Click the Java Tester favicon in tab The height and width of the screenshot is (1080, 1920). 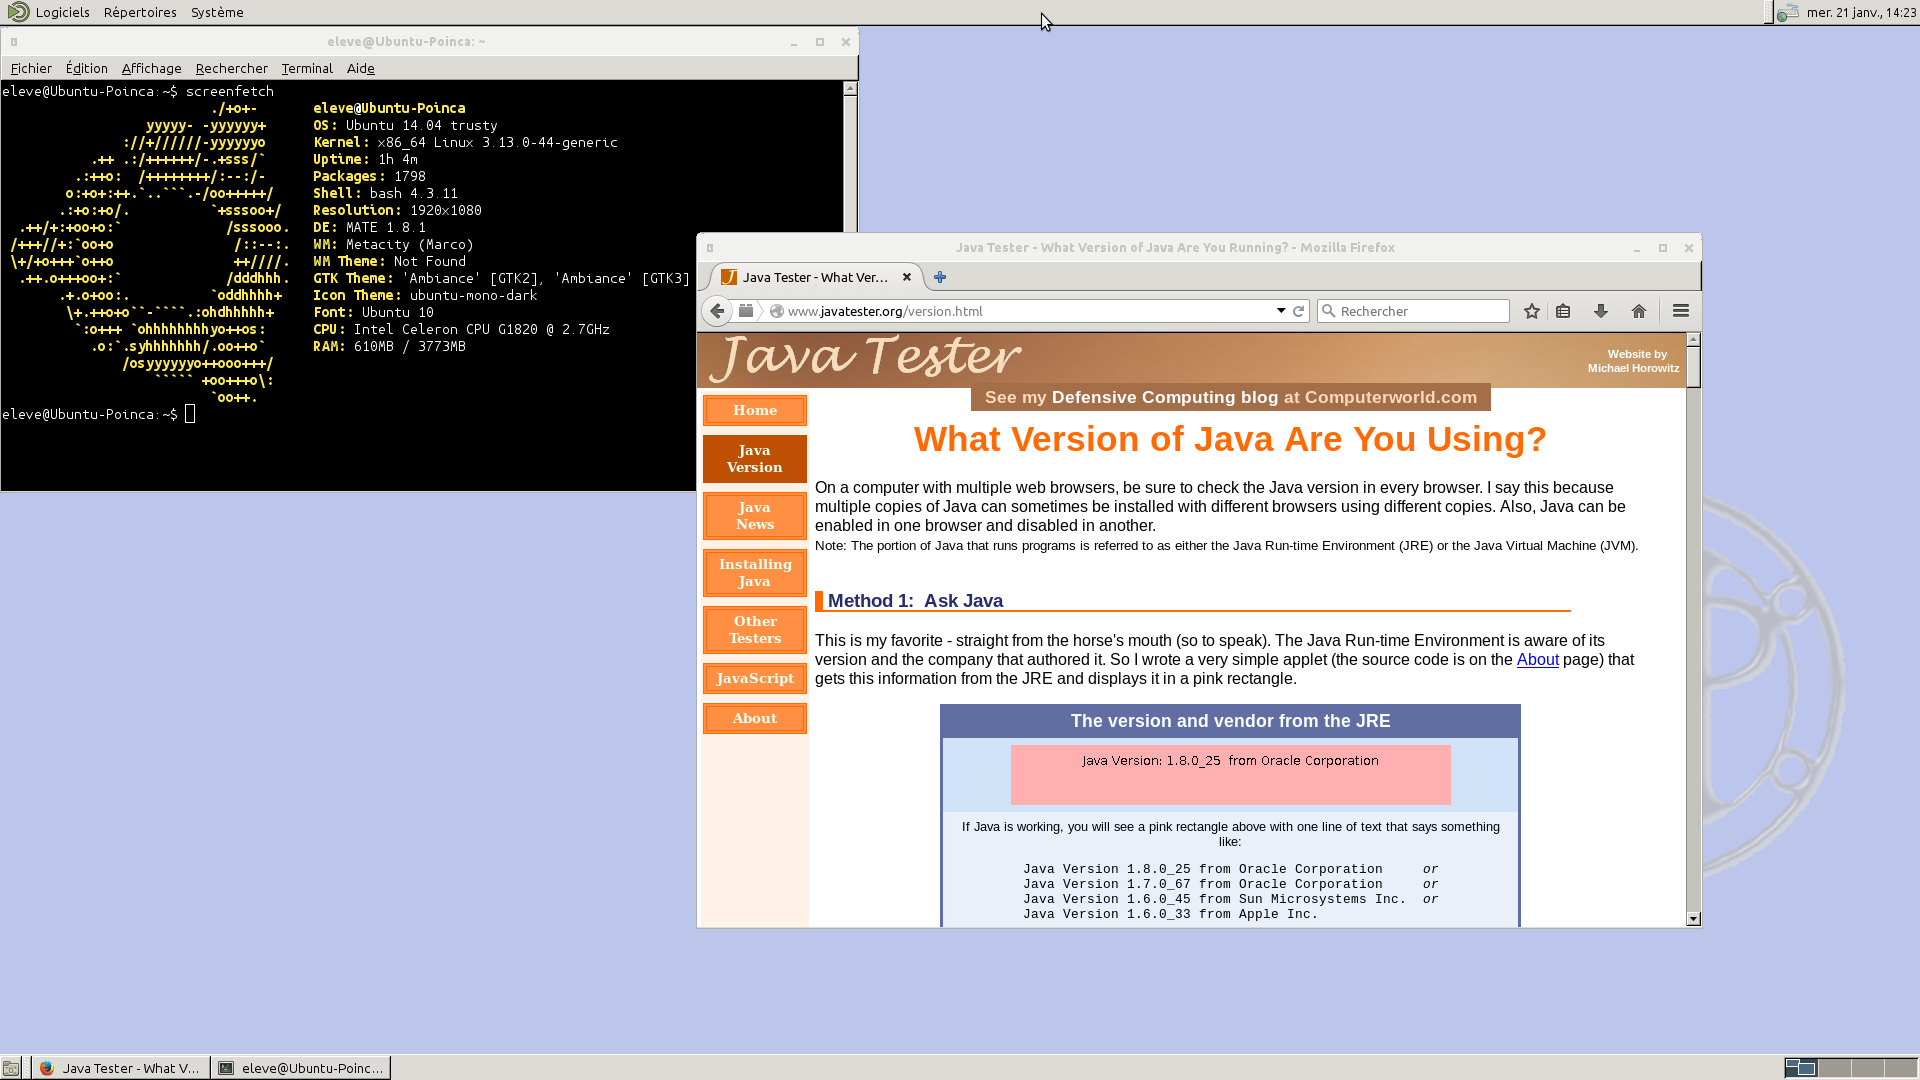(731, 277)
